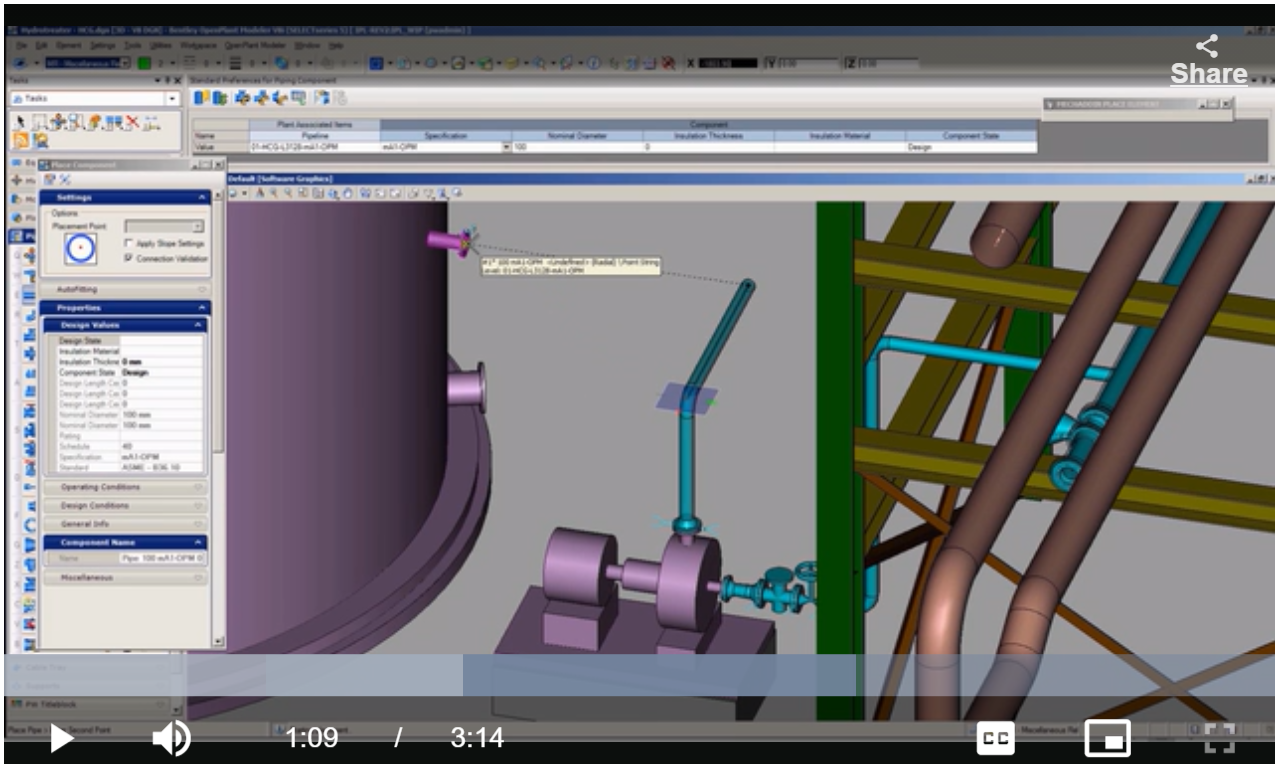This screenshot has height=773, width=1280.
Task: Click second icon in Place Component dialog
Action: 64,179
